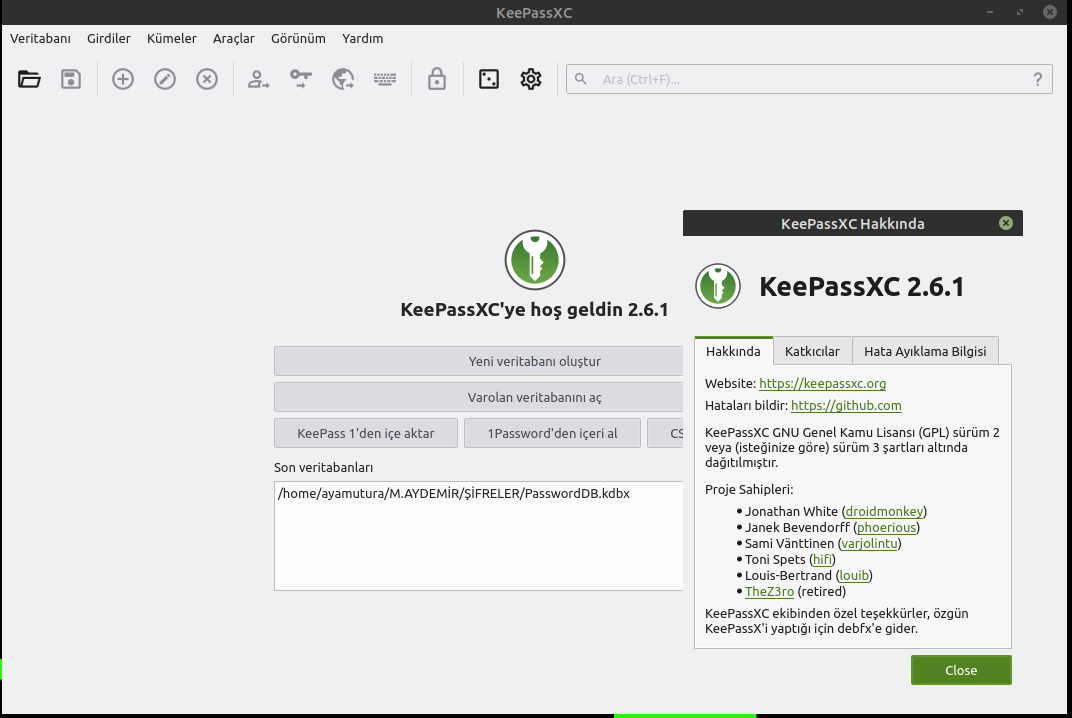Close the KeePassXC Hakkında dialog title button

tap(1006, 223)
